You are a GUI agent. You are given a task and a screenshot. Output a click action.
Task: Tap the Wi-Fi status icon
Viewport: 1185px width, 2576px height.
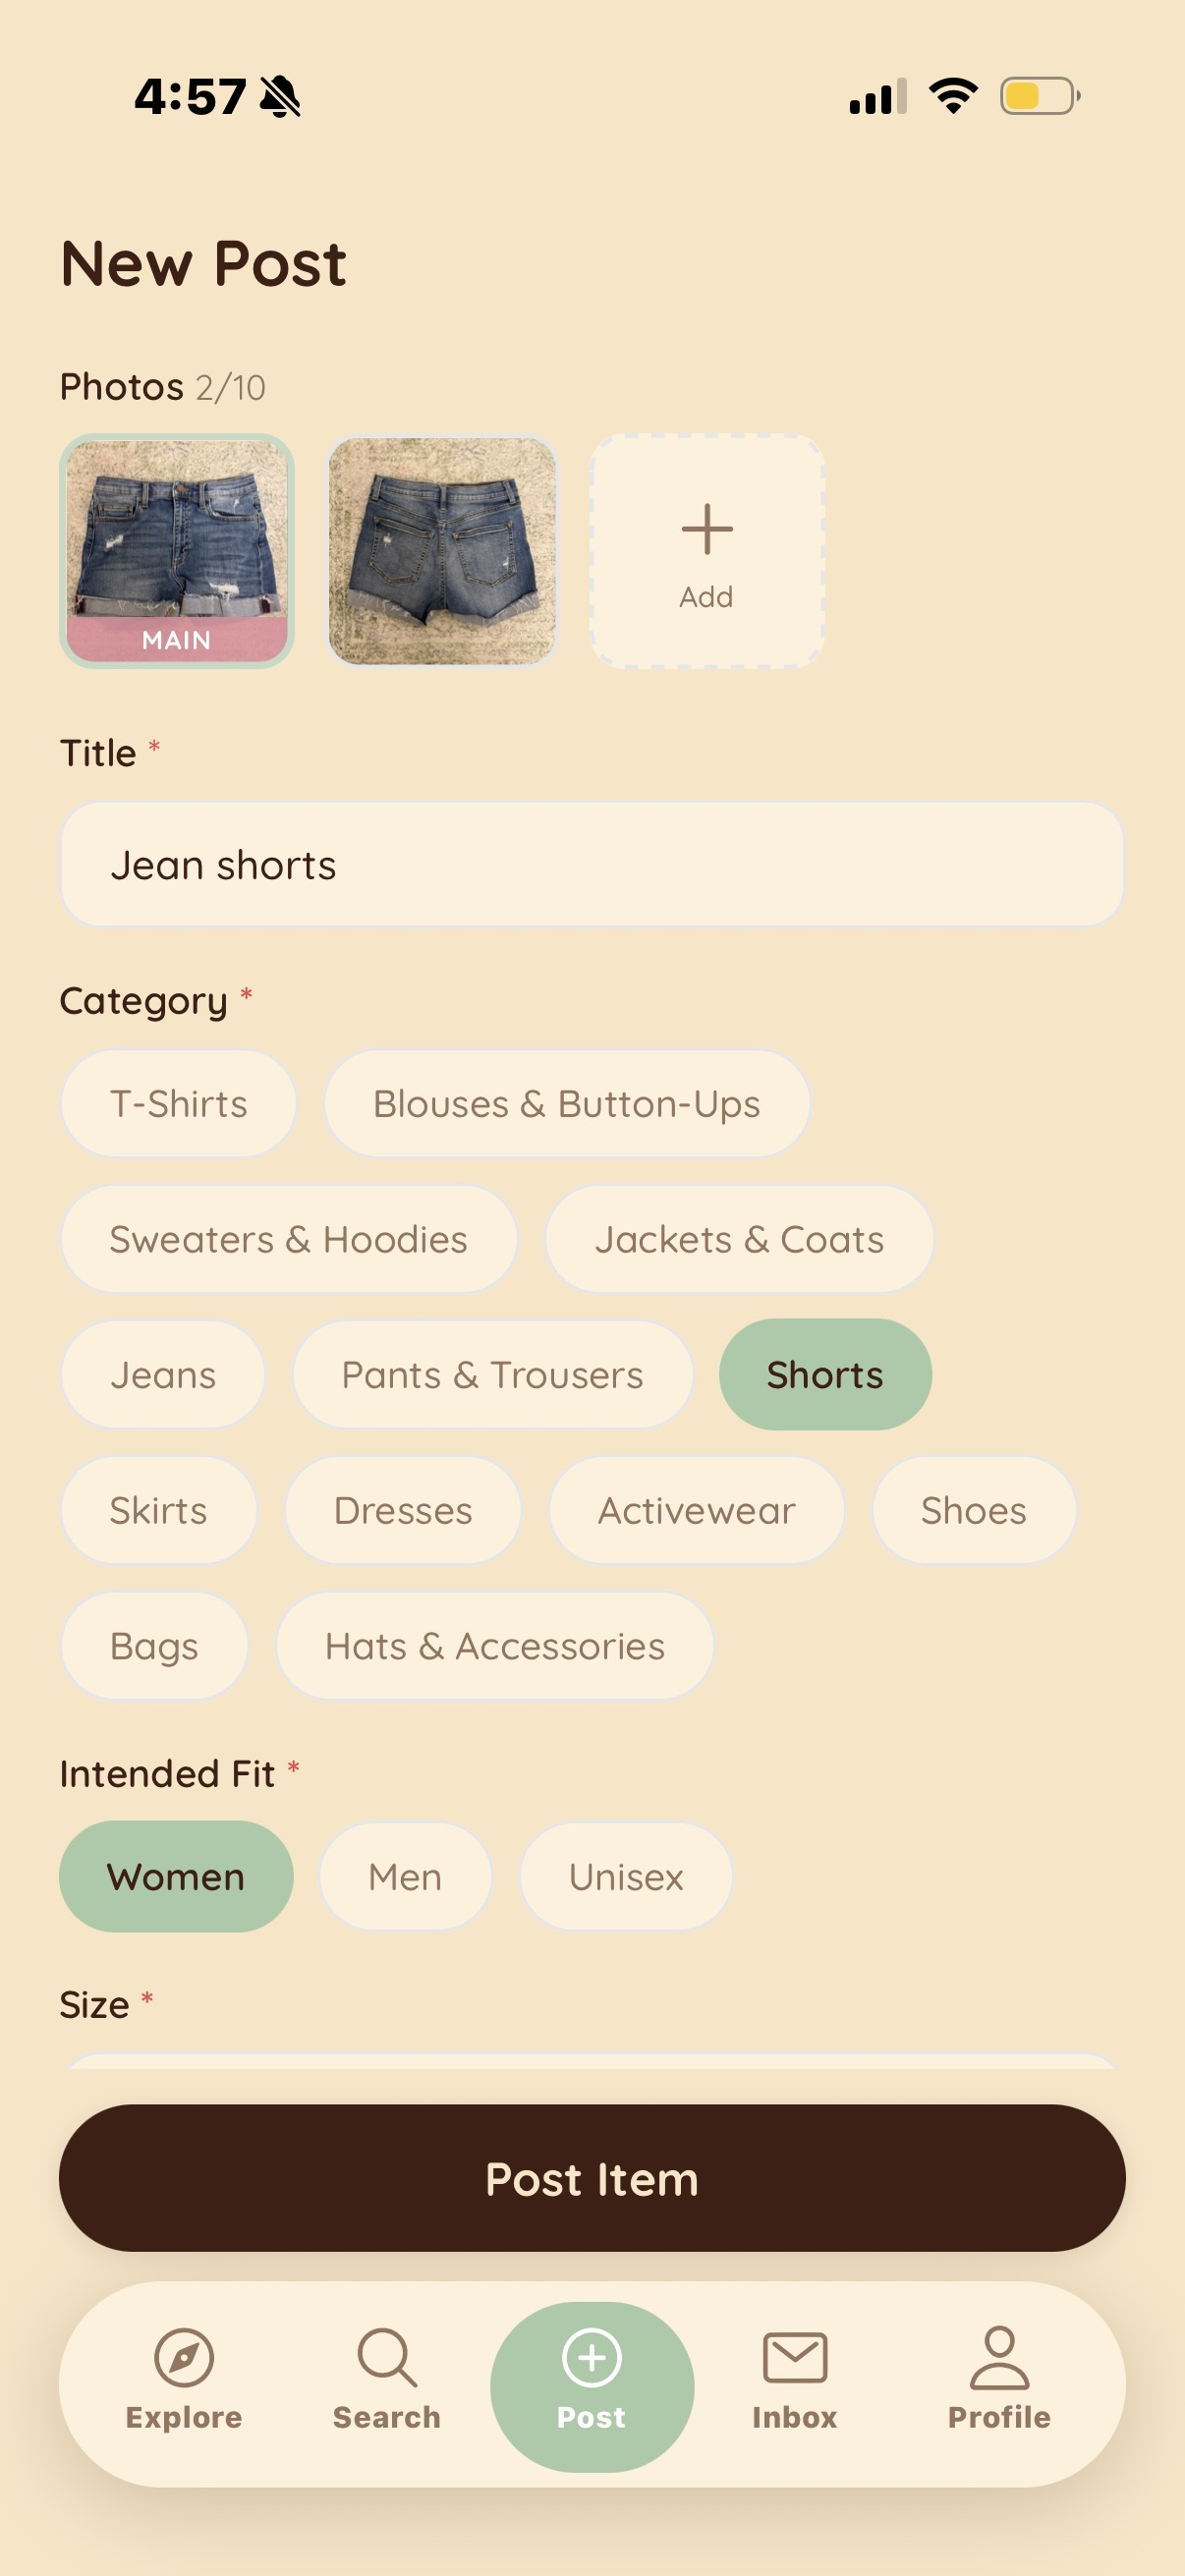[953, 97]
